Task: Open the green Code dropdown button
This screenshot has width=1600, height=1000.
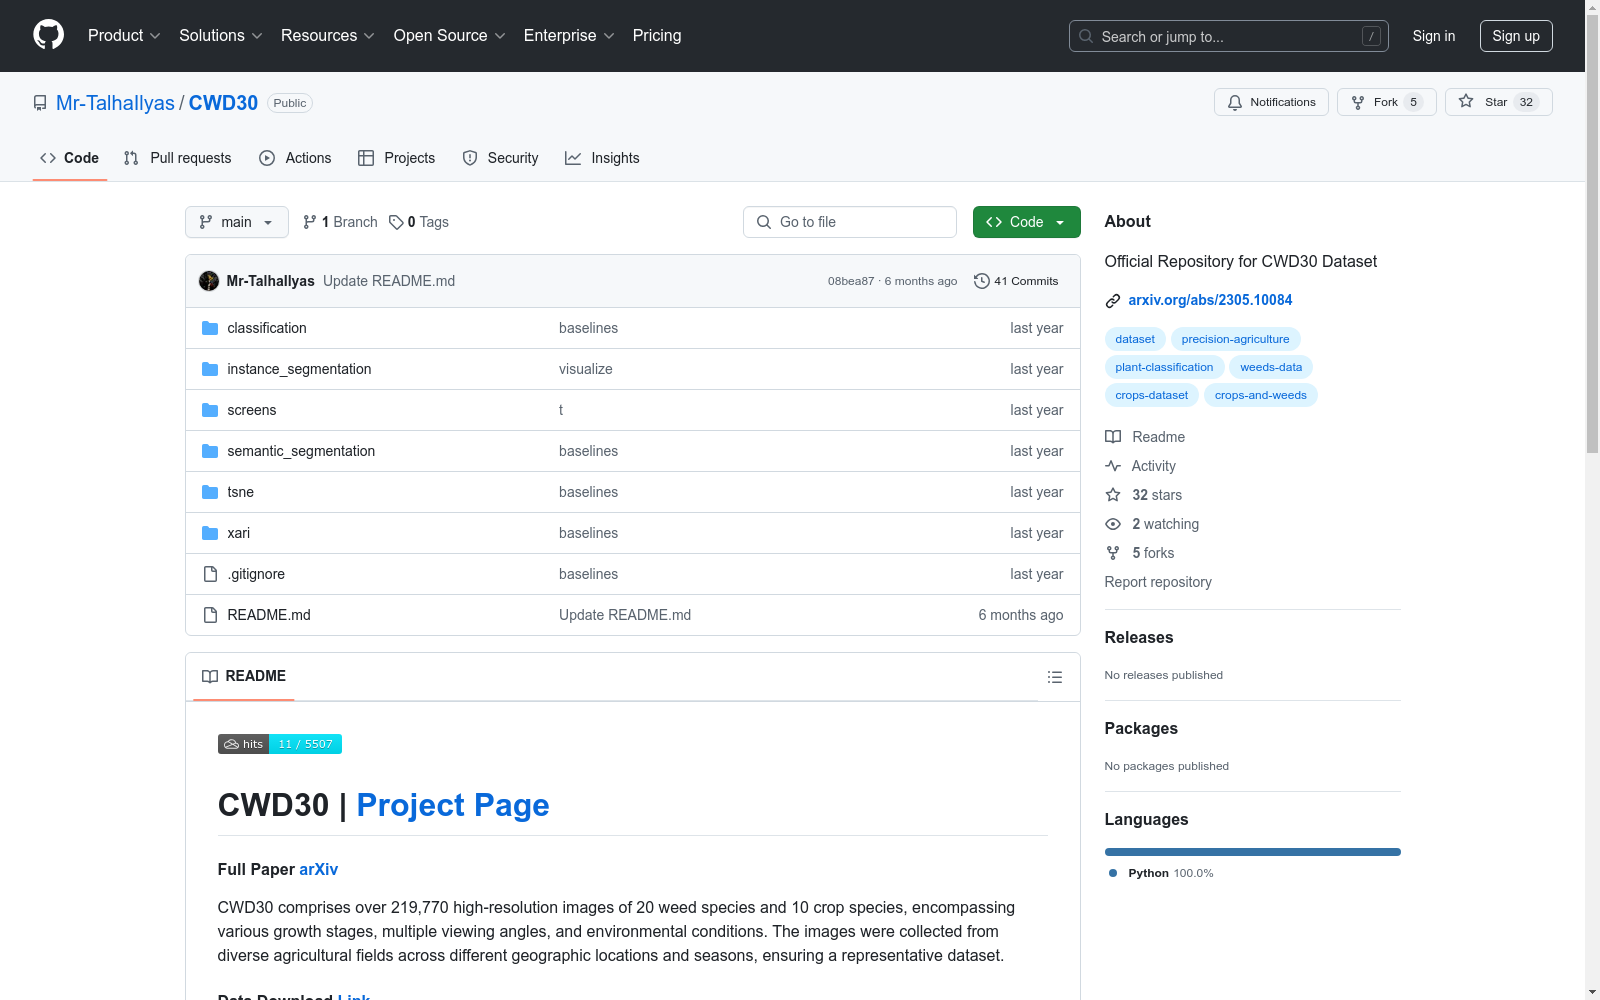Action: click(x=1026, y=222)
